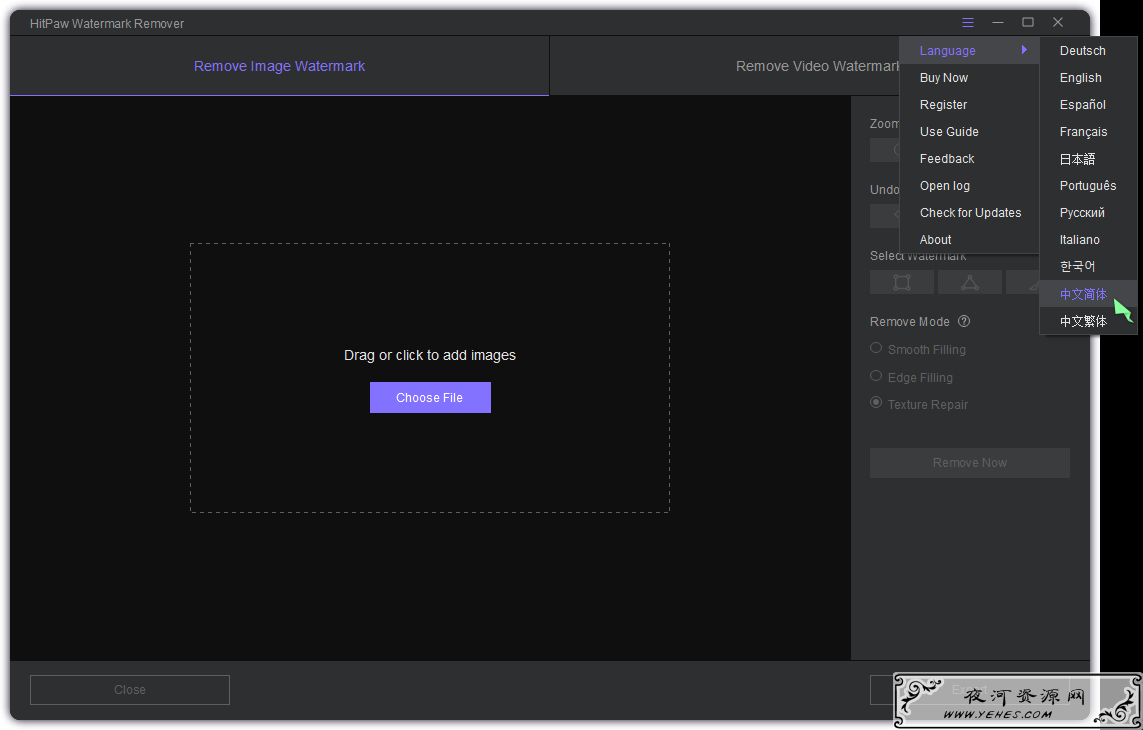Image resolution: width=1143 pixels, height=730 pixels.
Task: Expand the Language submenu arrow
Action: coord(1024,50)
